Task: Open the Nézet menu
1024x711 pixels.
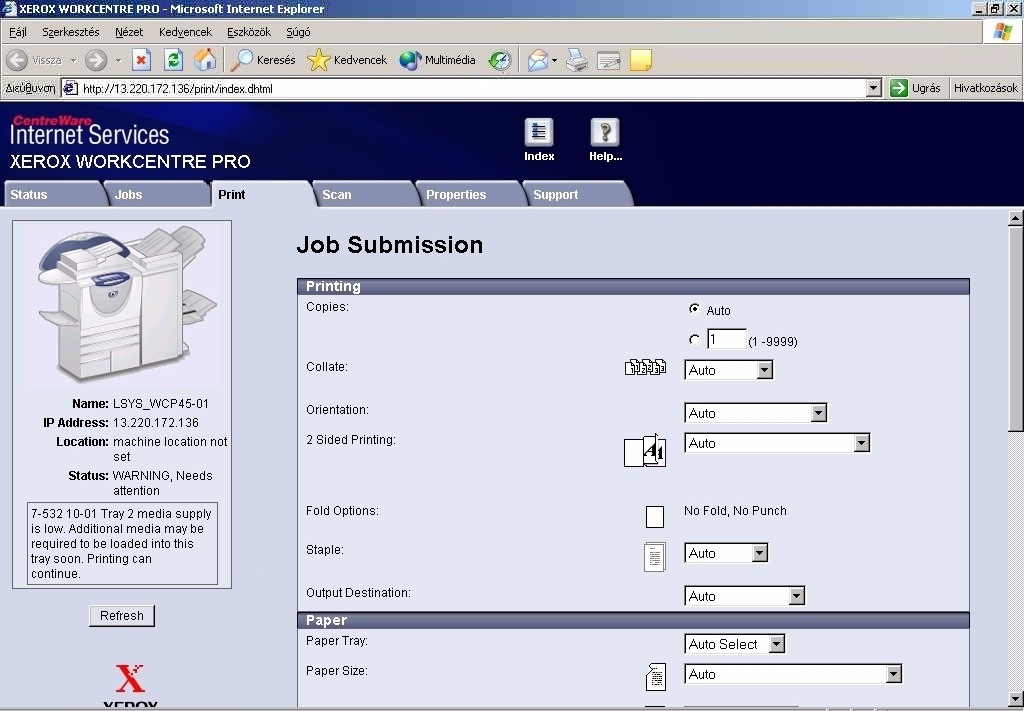Action: click(x=129, y=32)
